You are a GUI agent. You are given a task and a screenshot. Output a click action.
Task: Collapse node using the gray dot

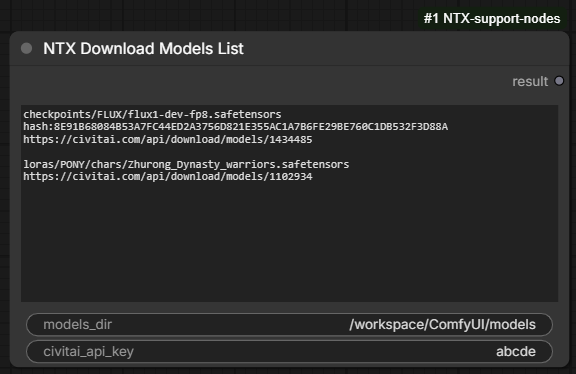(x=26, y=48)
